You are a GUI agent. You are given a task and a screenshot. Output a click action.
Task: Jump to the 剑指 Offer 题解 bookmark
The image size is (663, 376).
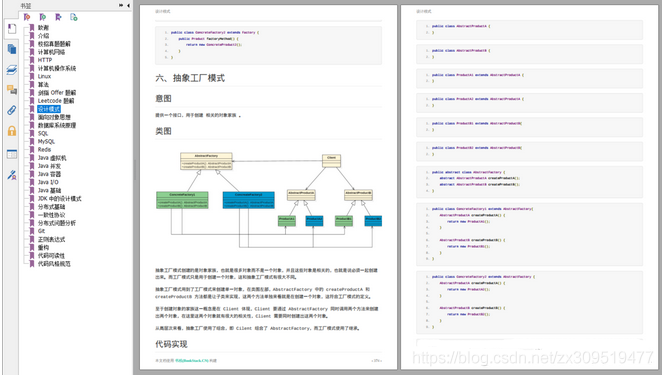[x=57, y=93]
